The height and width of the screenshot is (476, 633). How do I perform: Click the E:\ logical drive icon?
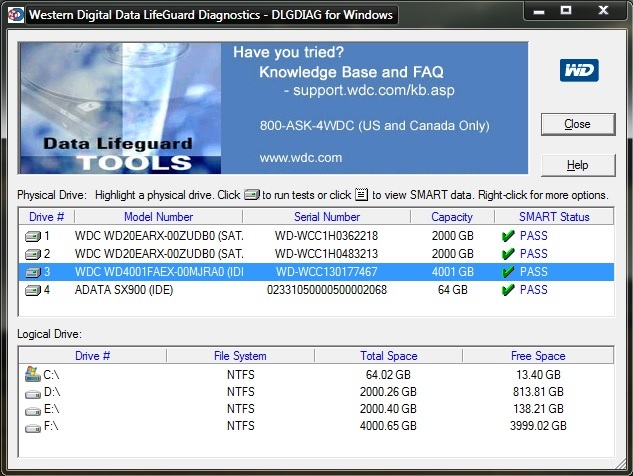(x=33, y=411)
